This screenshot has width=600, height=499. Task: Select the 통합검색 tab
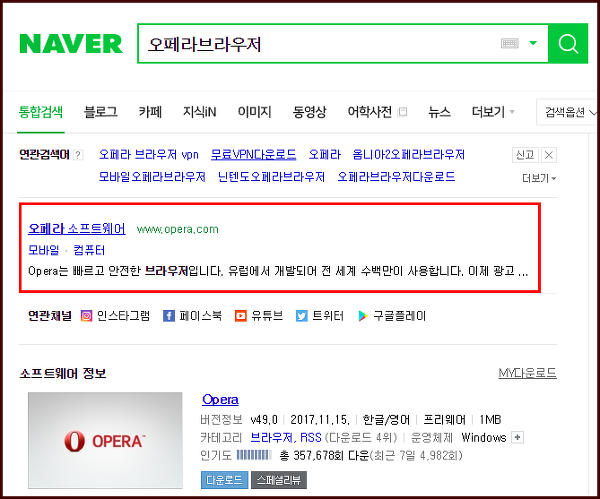(41, 112)
